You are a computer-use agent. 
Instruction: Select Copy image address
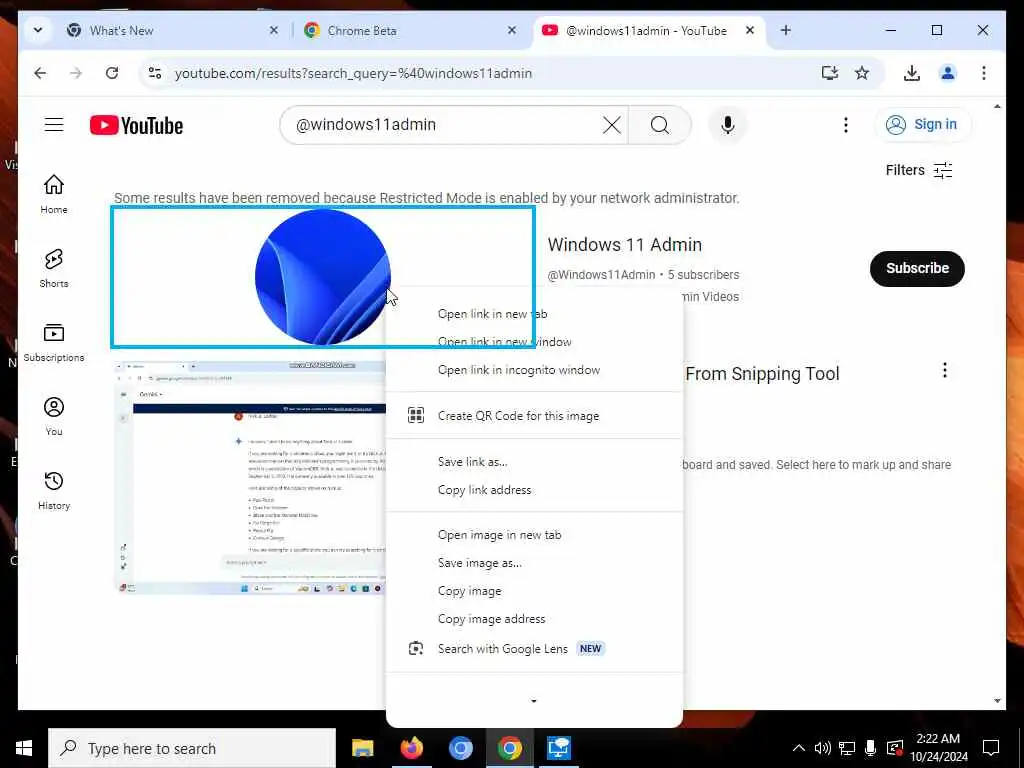(x=534, y=619)
